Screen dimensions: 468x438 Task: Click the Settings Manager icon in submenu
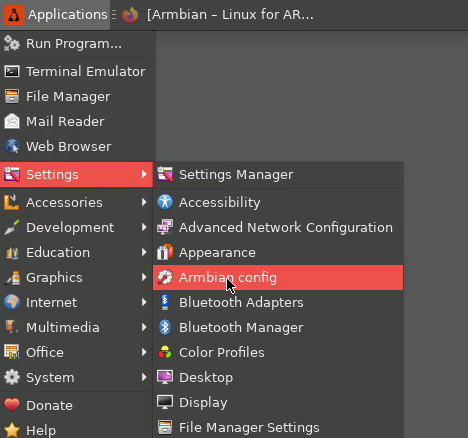pyautogui.click(x=165, y=174)
